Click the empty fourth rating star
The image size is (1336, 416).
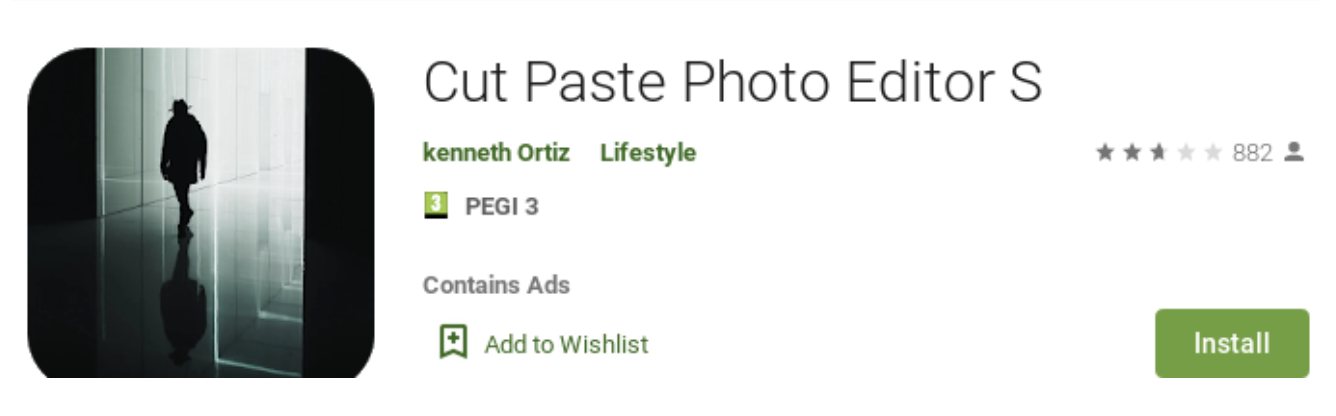coord(1185,153)
